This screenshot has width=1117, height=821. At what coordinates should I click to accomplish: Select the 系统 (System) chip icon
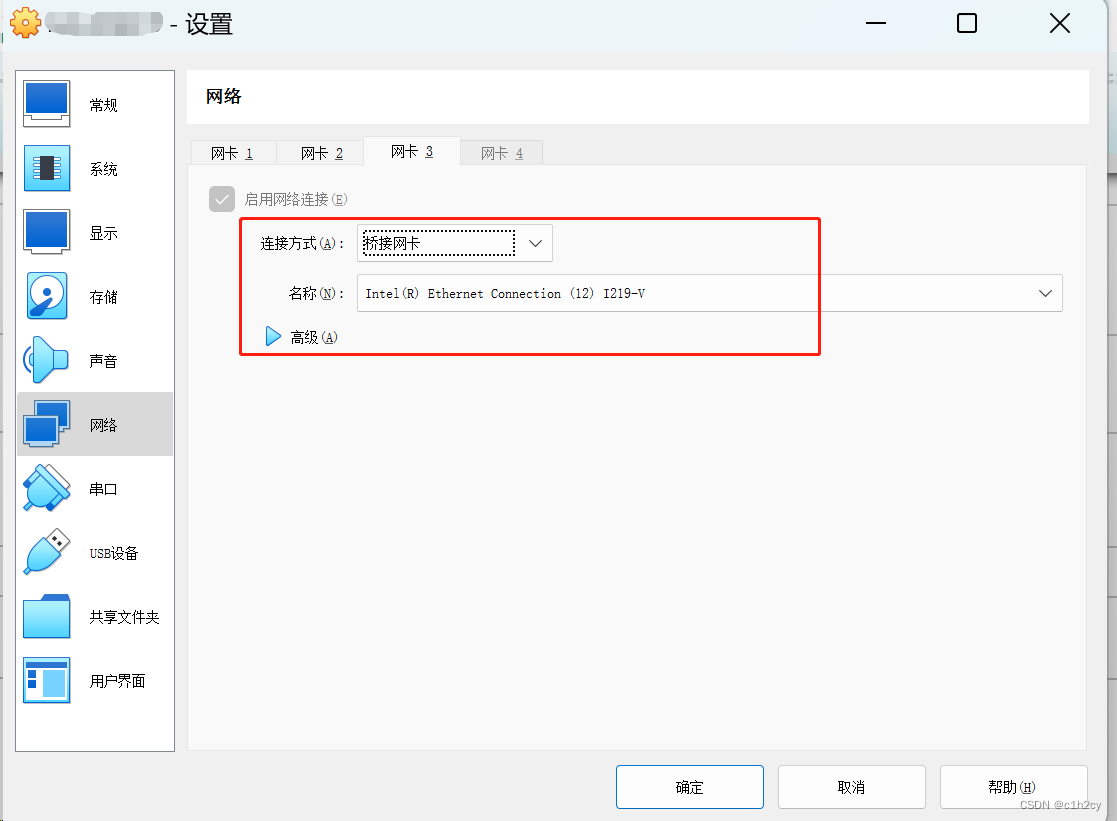click(46, 168)
